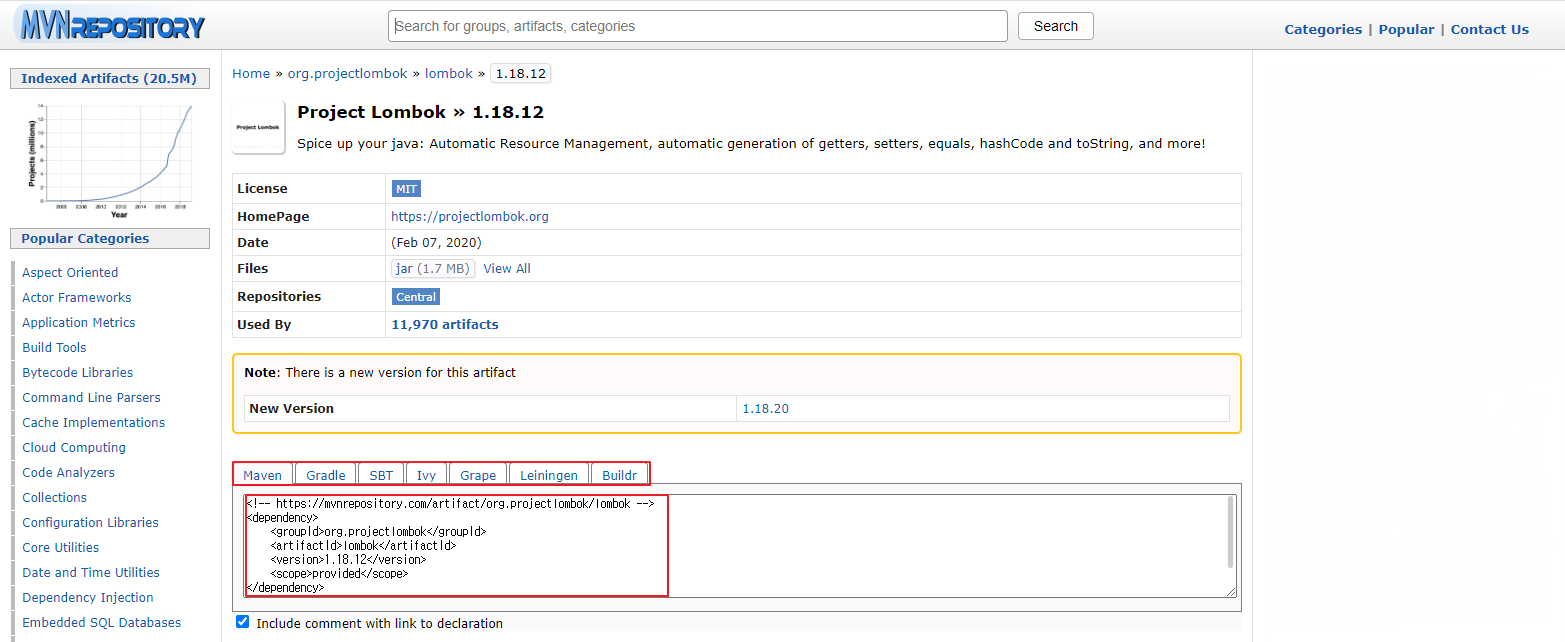
Task: Select the 1.18.12 breadcrumb version badge
Action: tap(521, 73)
